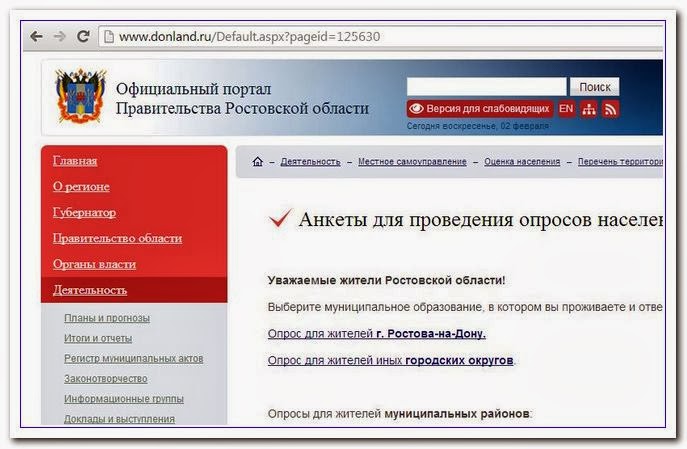Click the browser back arrow
Viewport: 687px width, 449px height.
tap(36, 36)
